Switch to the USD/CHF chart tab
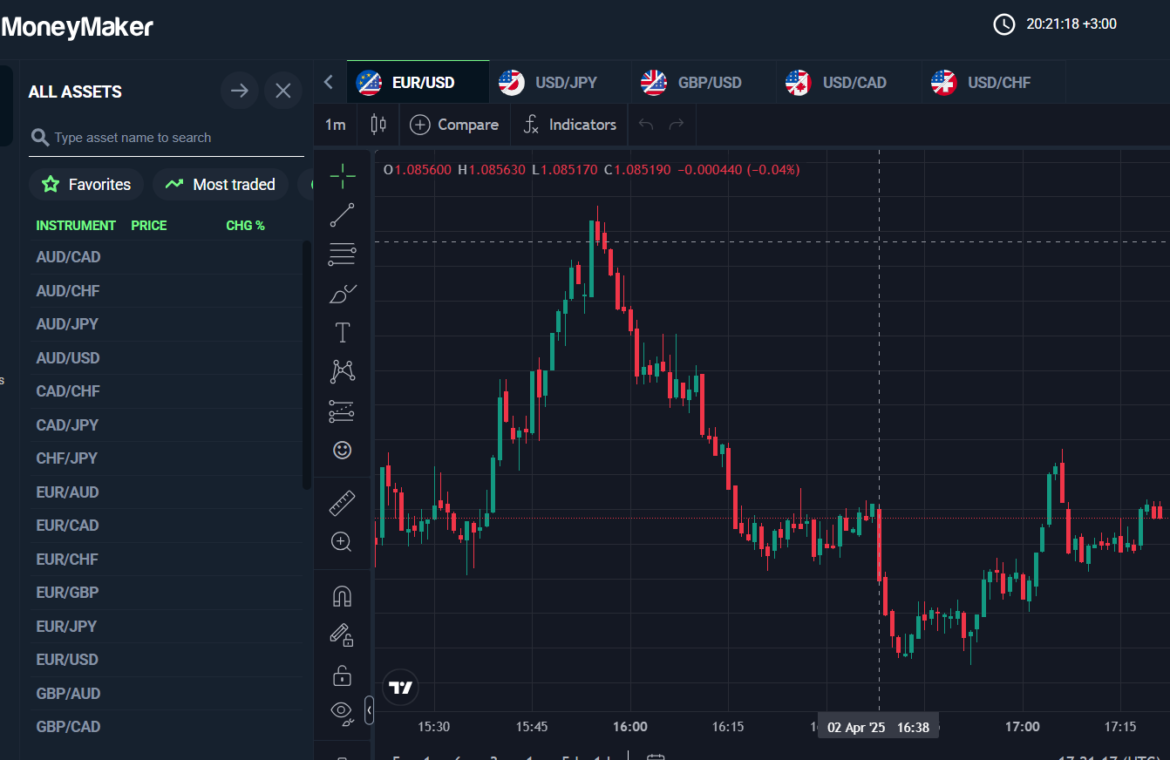The image size is (1170, 760). click(993, 82)
